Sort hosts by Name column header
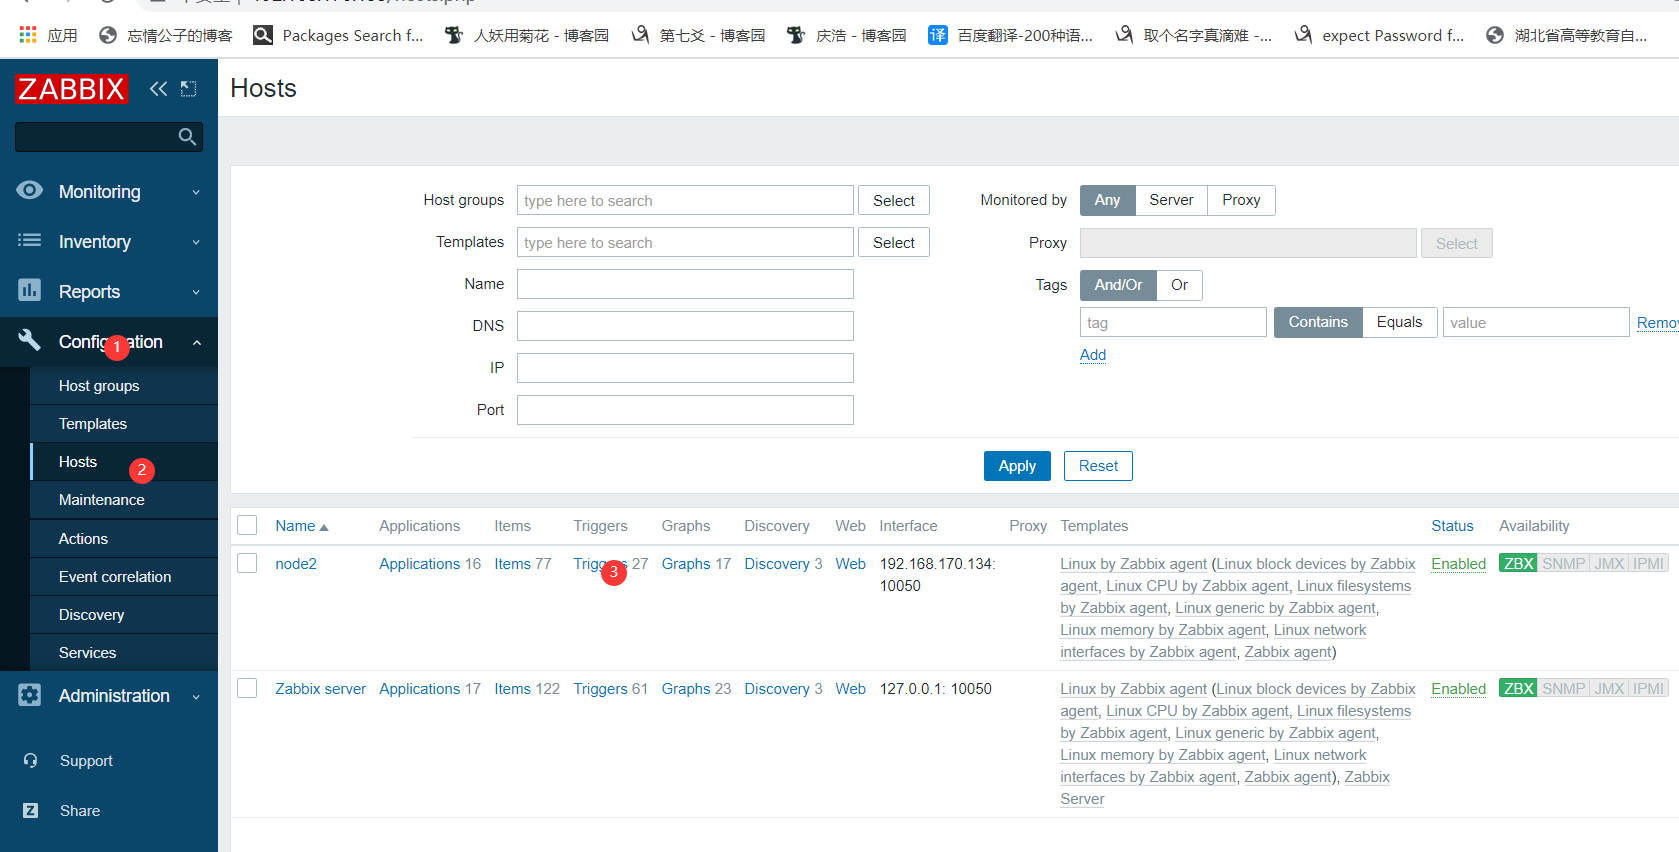Screen dimensions: 1679x852 point(301,526)
